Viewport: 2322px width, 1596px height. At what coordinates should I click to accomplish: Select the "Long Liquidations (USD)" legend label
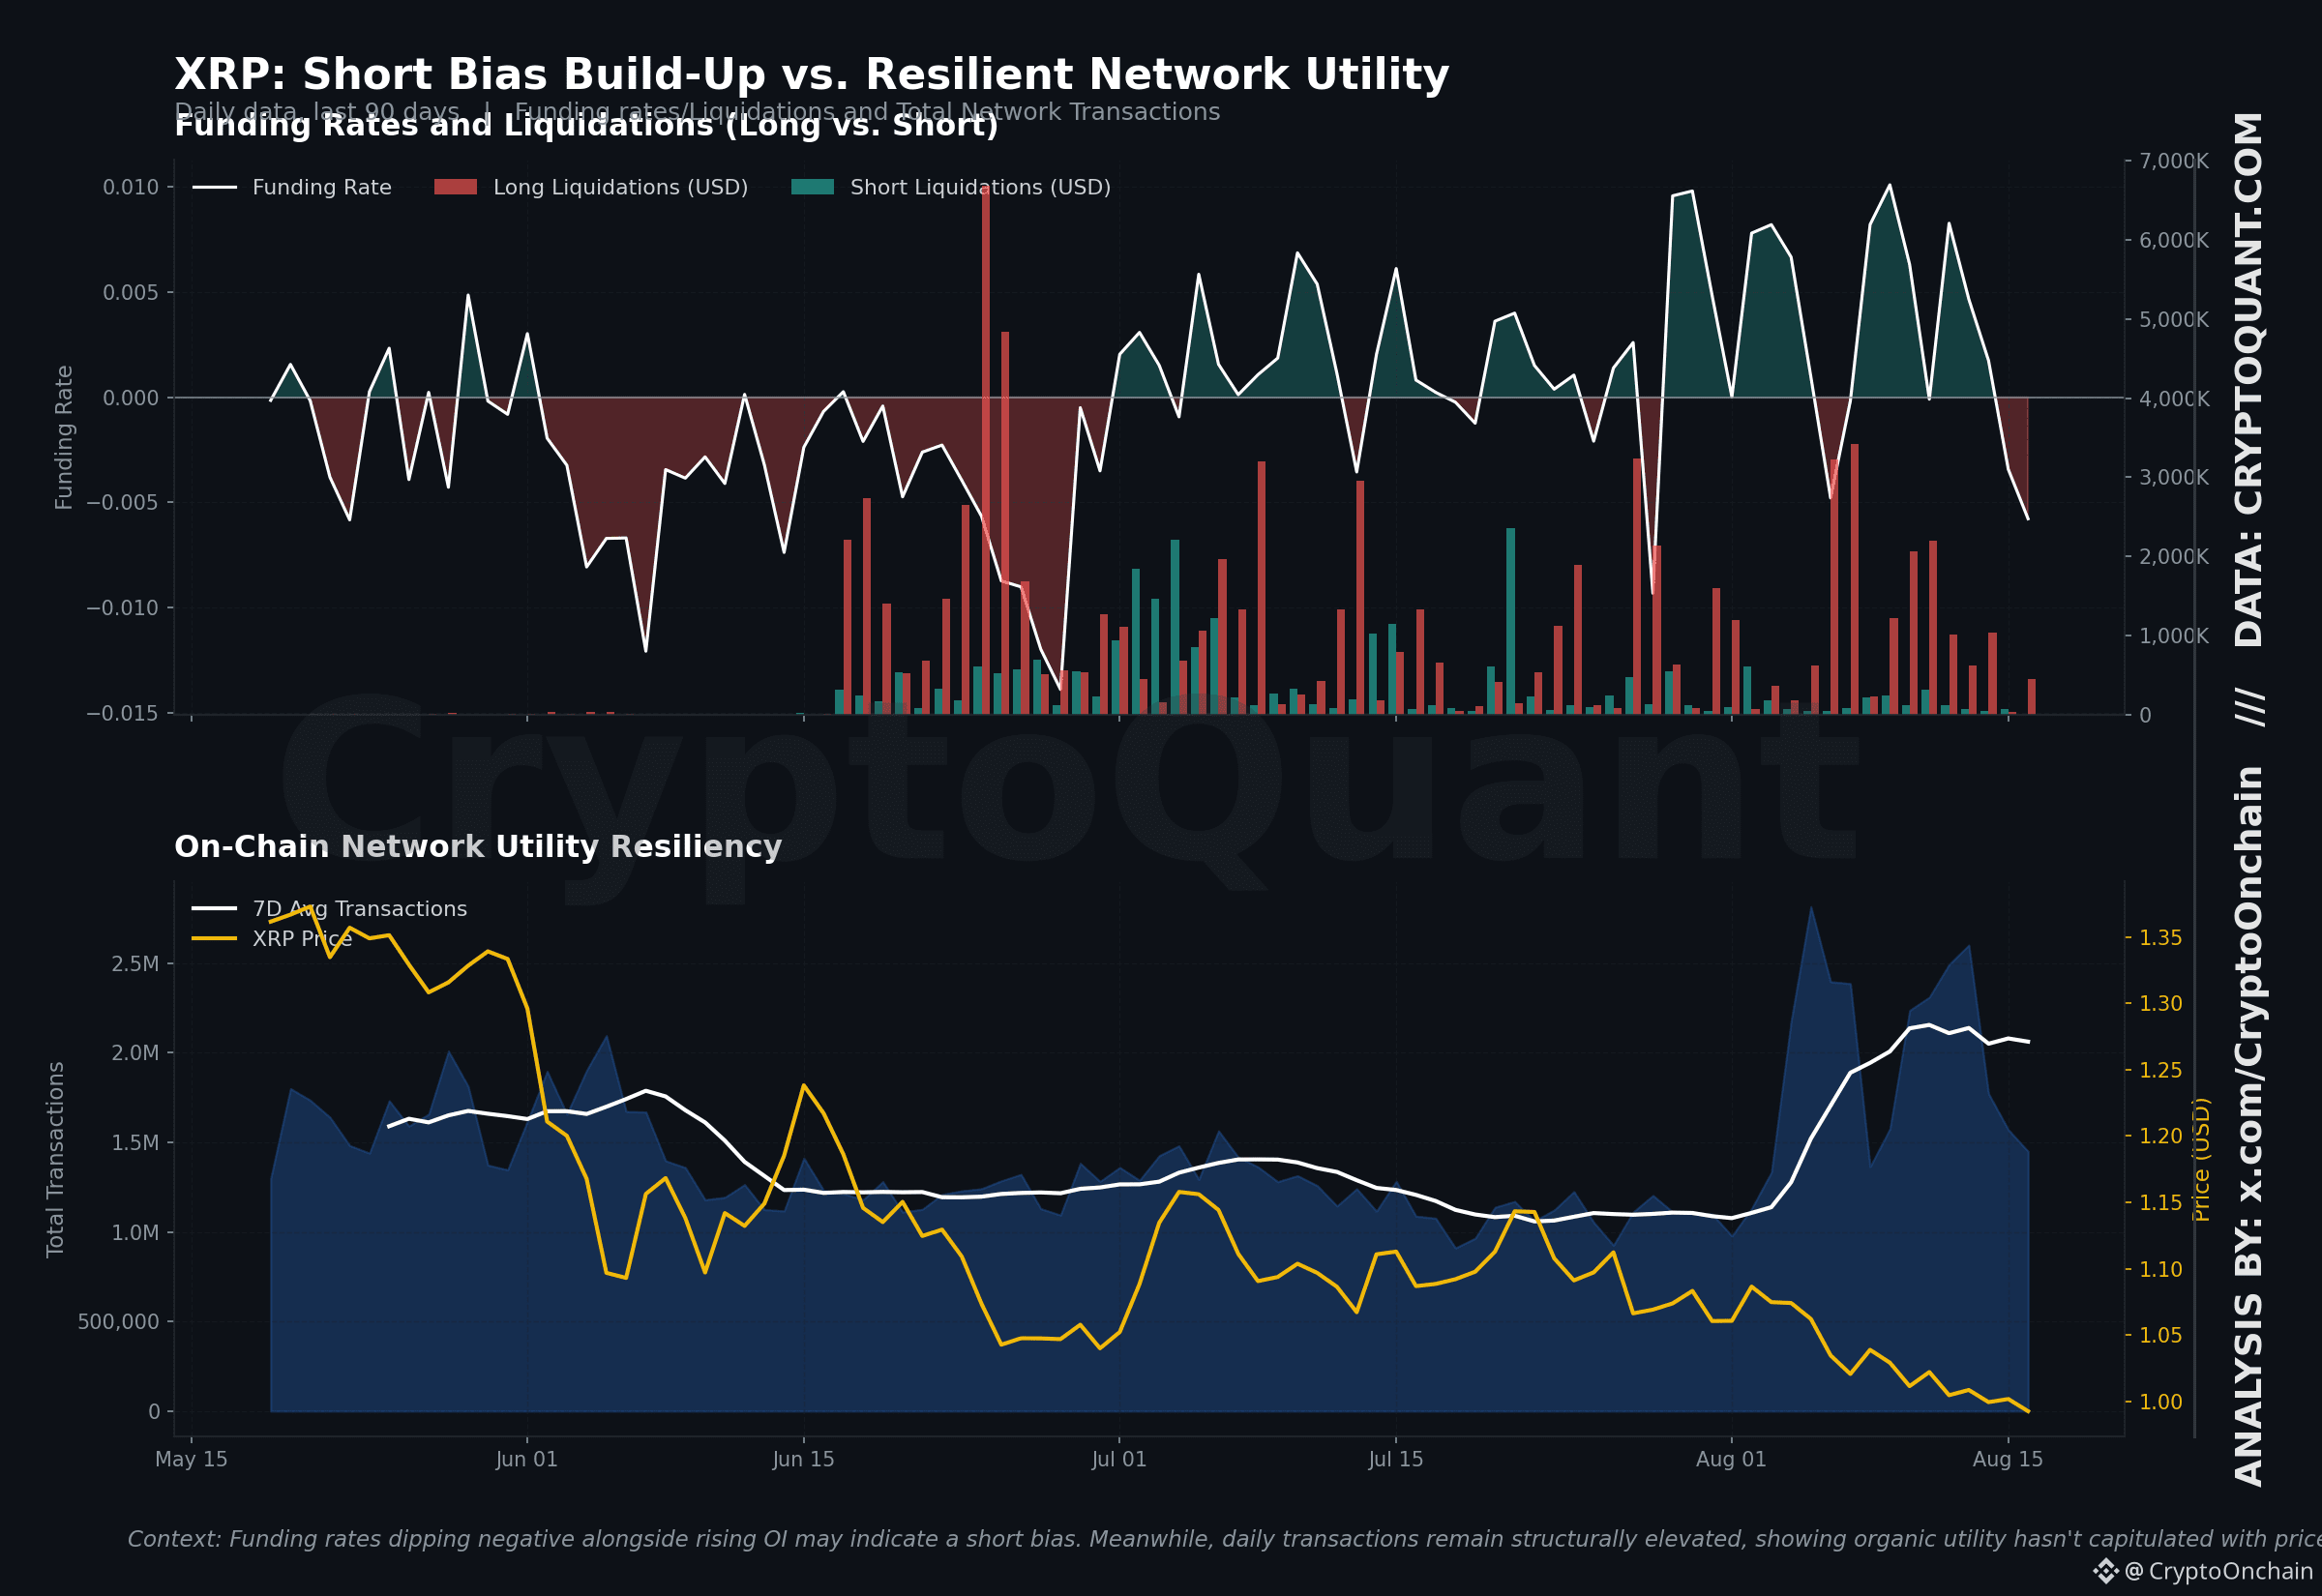point(620,187)
